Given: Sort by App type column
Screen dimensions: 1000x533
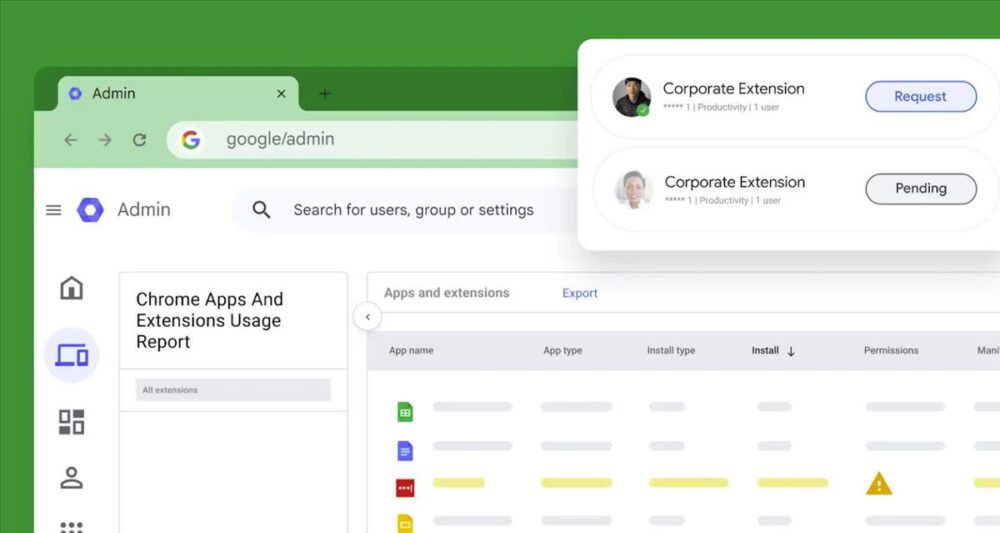Looking at the screenshot, I should pyautogui.click(x=562, y=351).
